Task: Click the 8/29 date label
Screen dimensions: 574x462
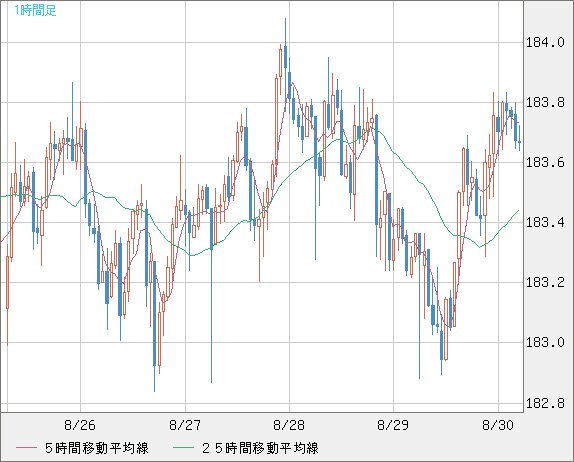Action: point(393,425)
